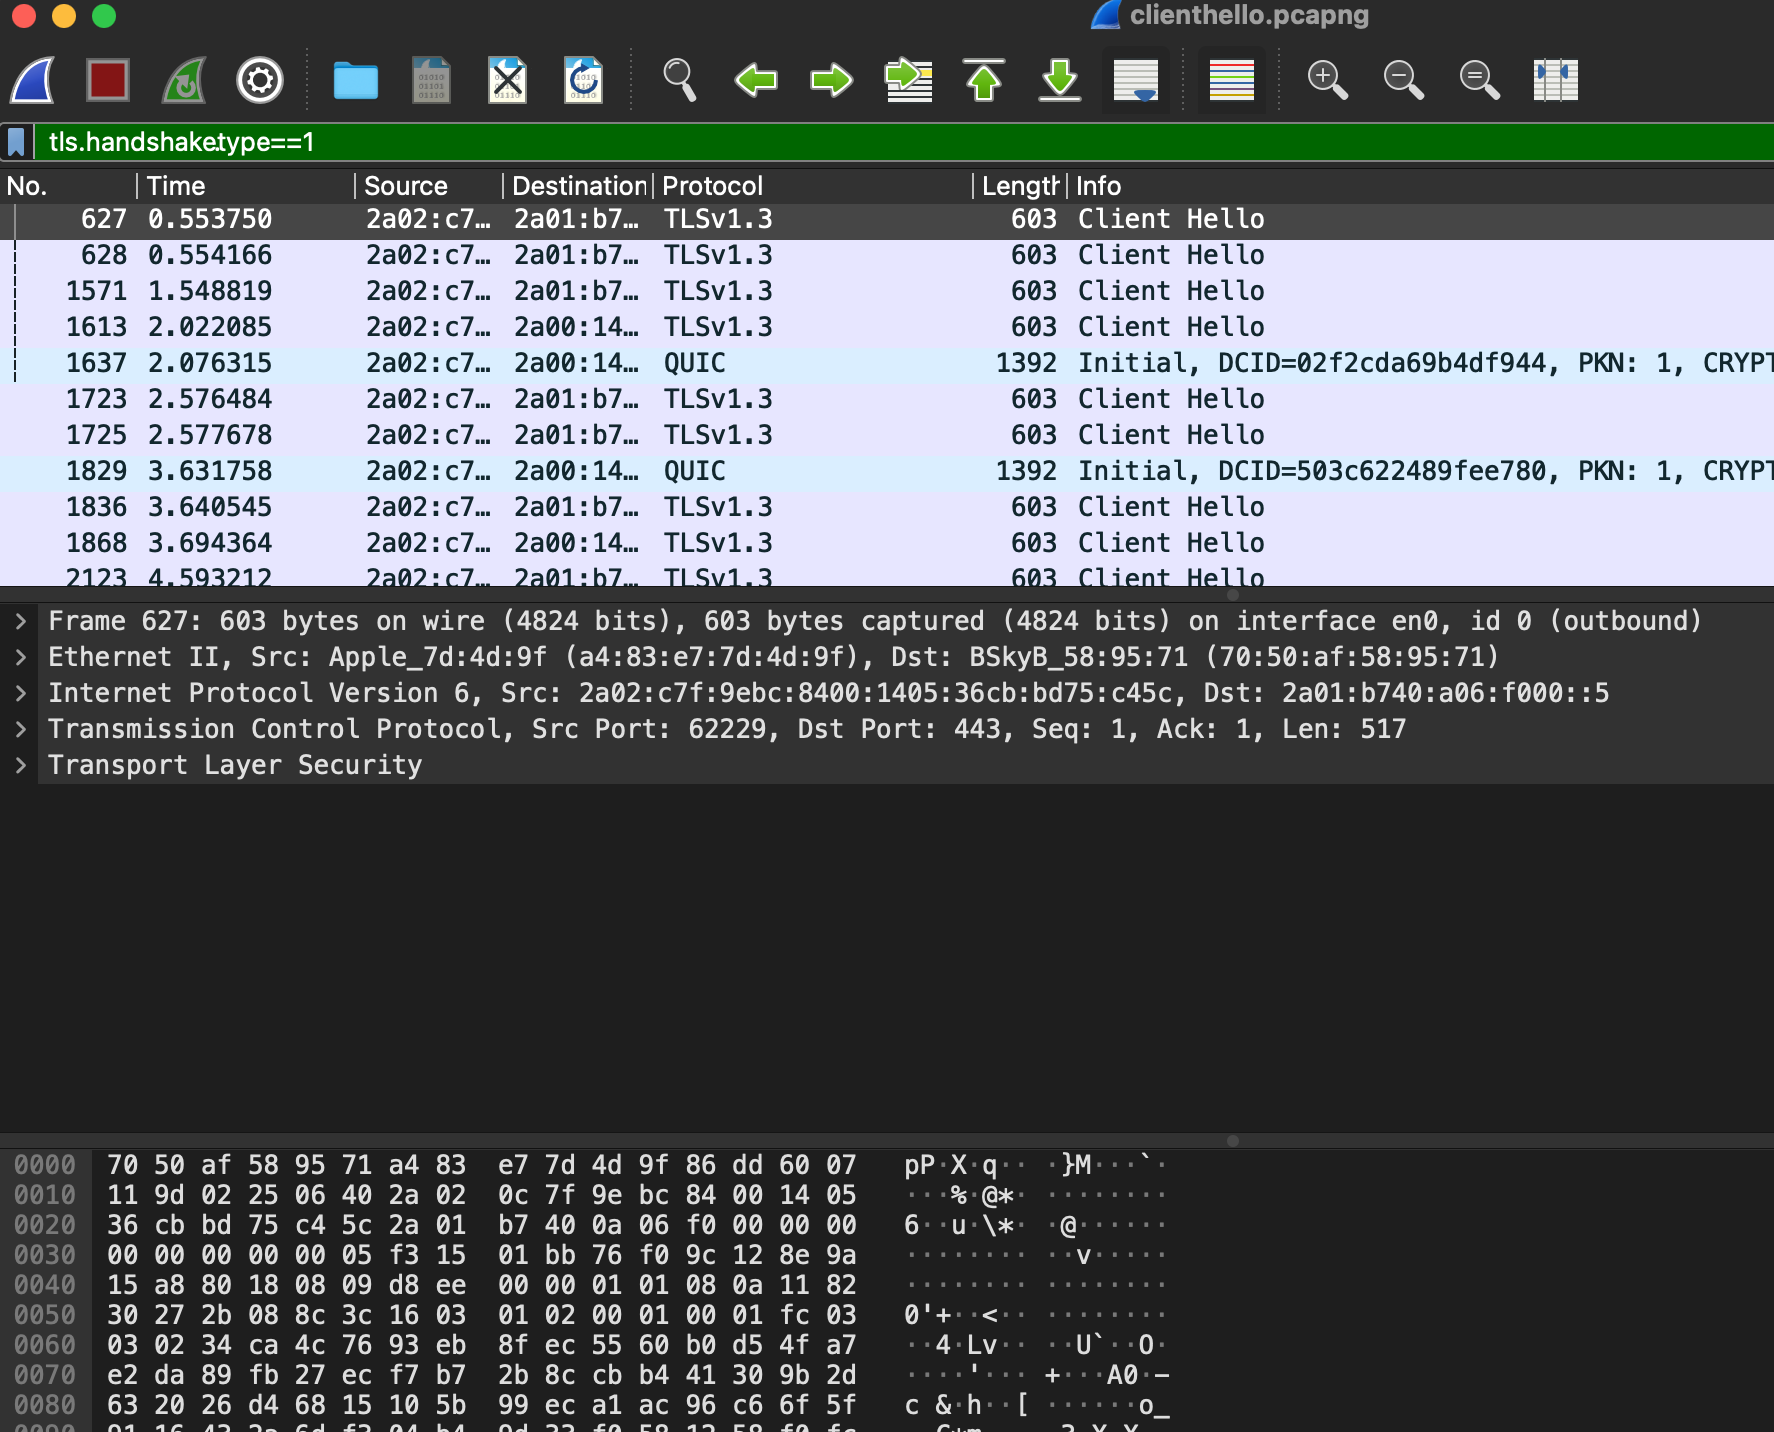
Task: Go to specified packet icon
Action: pyautogui.click(x=909, y=80)
